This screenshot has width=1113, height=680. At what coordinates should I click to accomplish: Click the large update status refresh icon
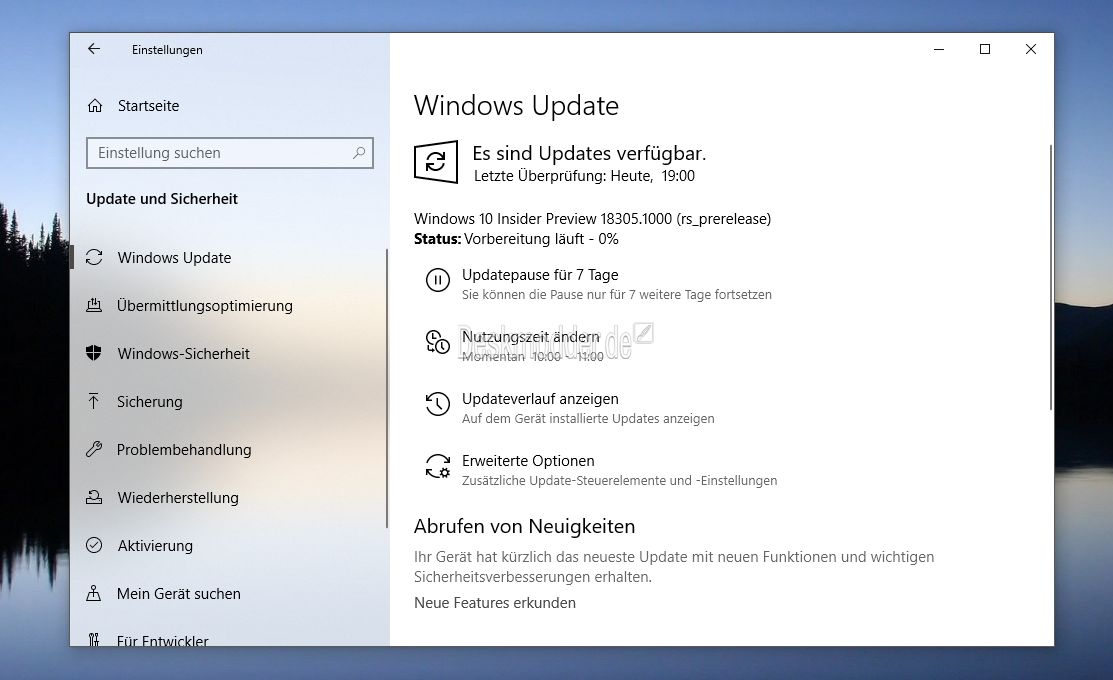(436, 162)
